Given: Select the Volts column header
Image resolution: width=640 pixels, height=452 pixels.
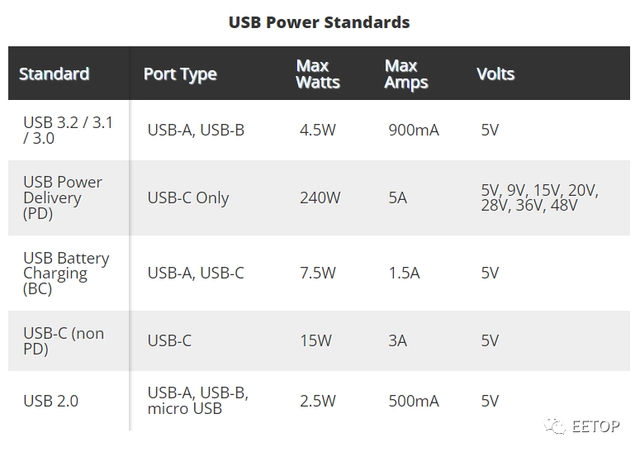Looking at the screenshot, I should (496, 74).
